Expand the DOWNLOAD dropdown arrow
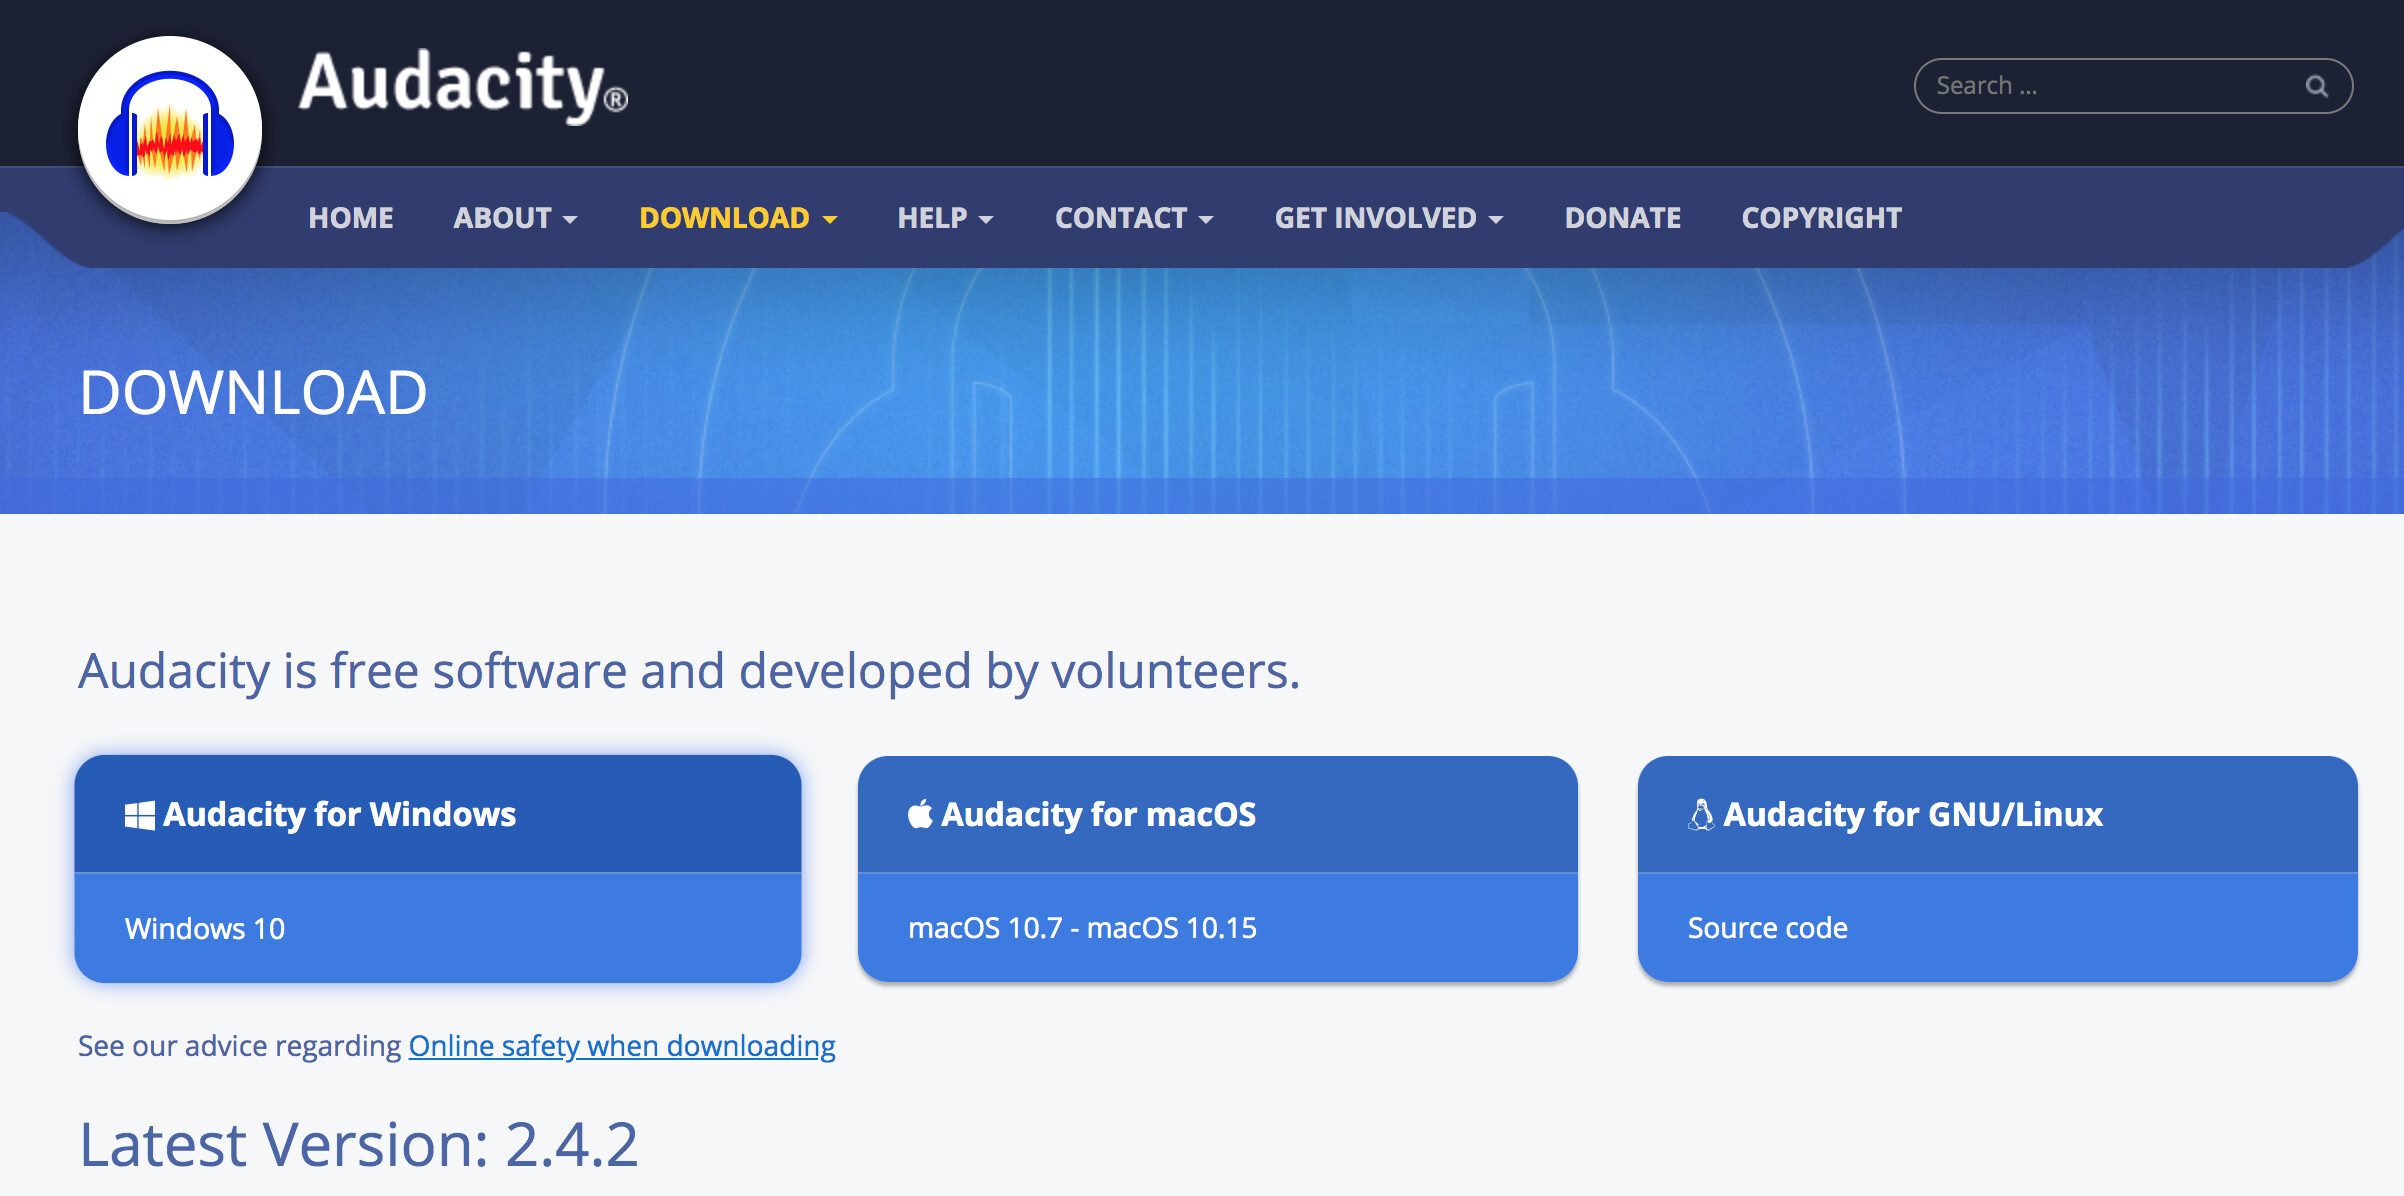 point(830,219)
